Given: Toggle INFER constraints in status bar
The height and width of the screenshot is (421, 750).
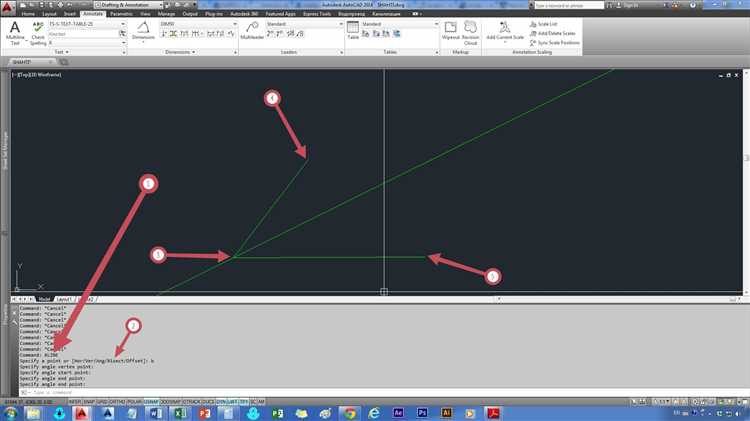Looking at the screenshot, I should (x=75, y=402).
